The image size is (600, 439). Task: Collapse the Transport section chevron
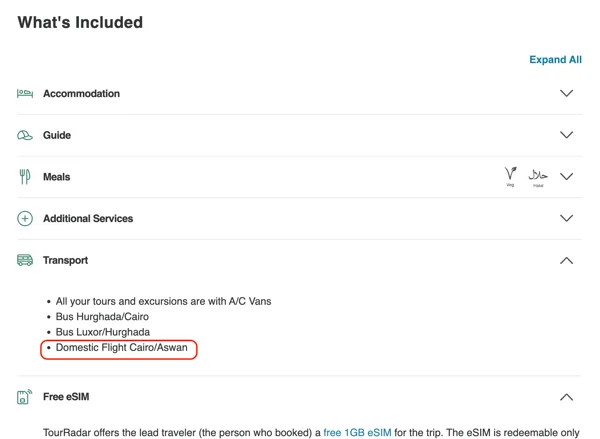pyautogui.click(x=566, y=261)
